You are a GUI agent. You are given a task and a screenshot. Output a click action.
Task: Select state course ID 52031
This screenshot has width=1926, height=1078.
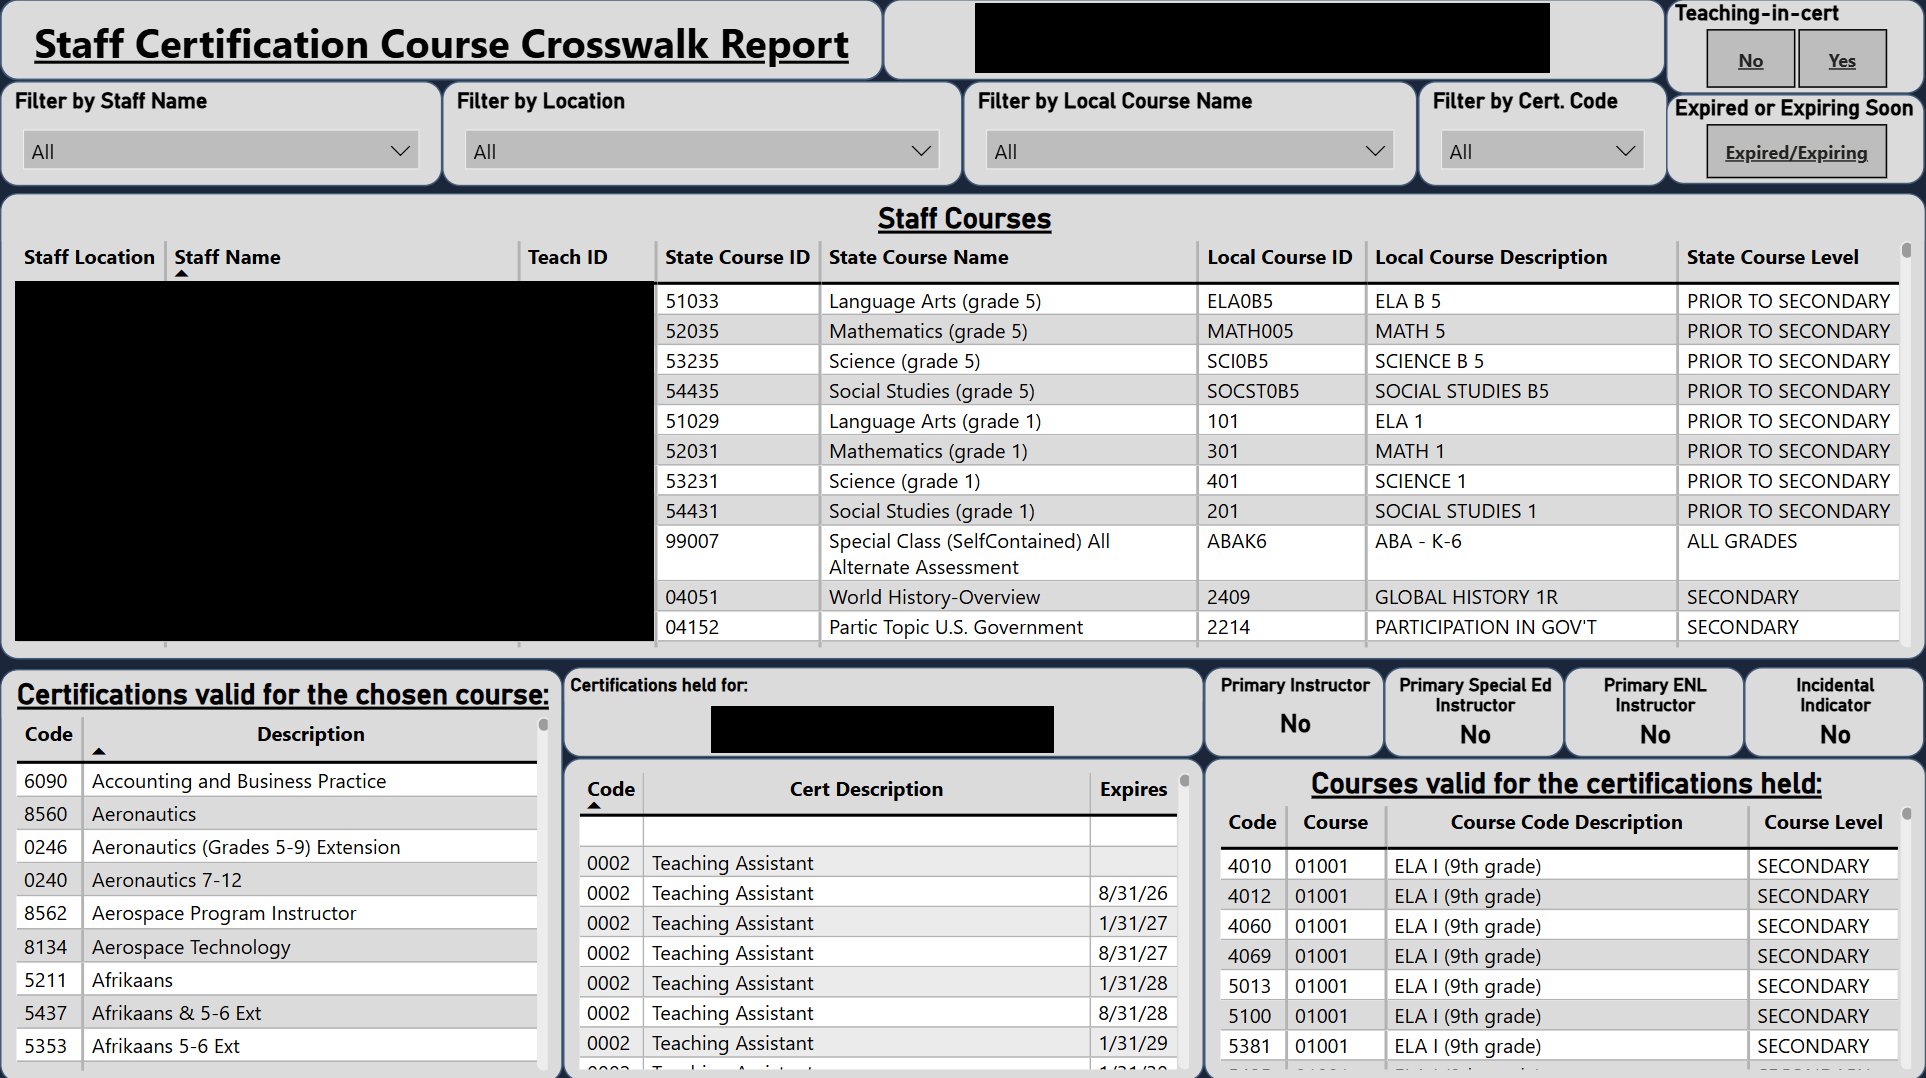point(692,451)
